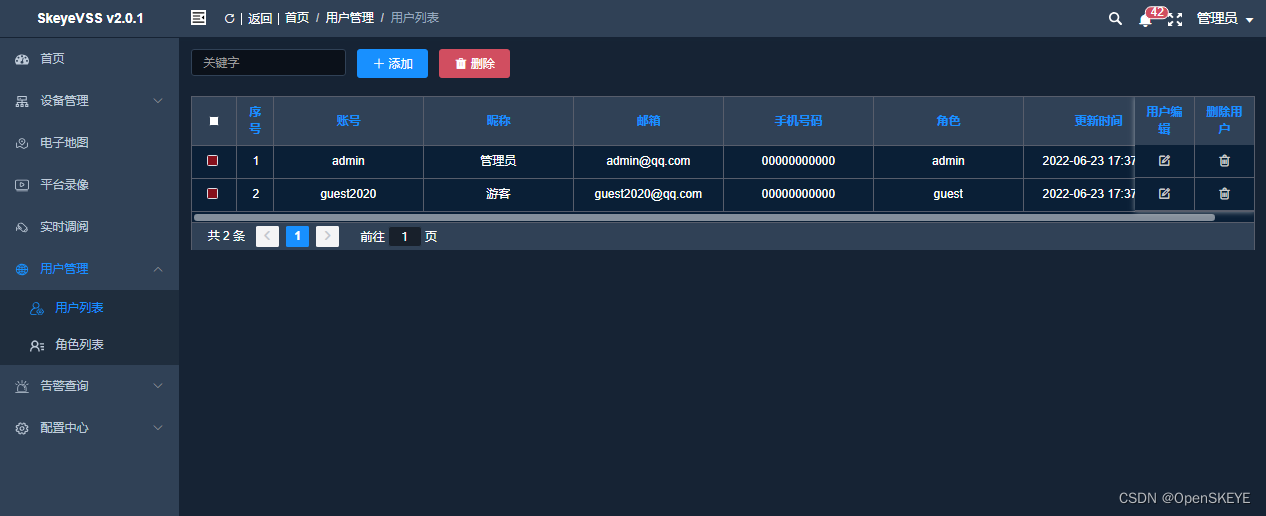Focus the 关键字 search input

click(x=268, y=63)
